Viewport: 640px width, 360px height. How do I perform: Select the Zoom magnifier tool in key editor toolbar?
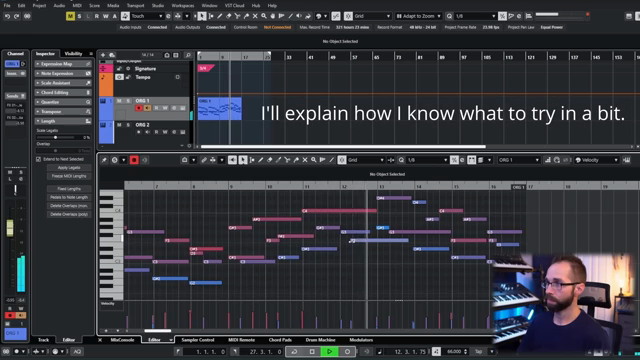click(x=314, y=160)
